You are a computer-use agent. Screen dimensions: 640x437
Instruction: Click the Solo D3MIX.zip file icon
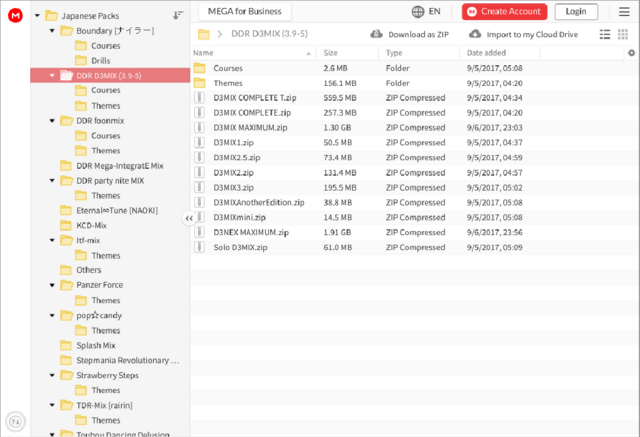pyautogui.click(x=199, y=247)
